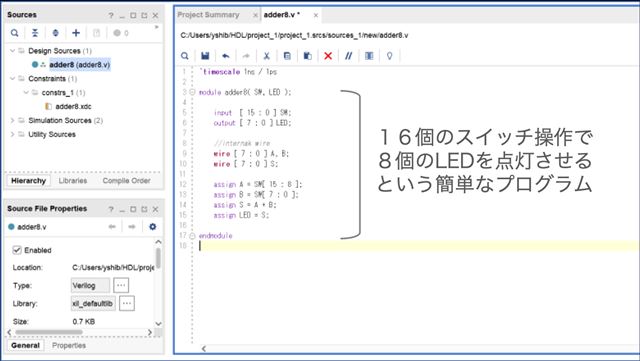Select adder8 (adder8.v) in Design Sources
This screenshot has width=640, height=361.
coord(80,65)
